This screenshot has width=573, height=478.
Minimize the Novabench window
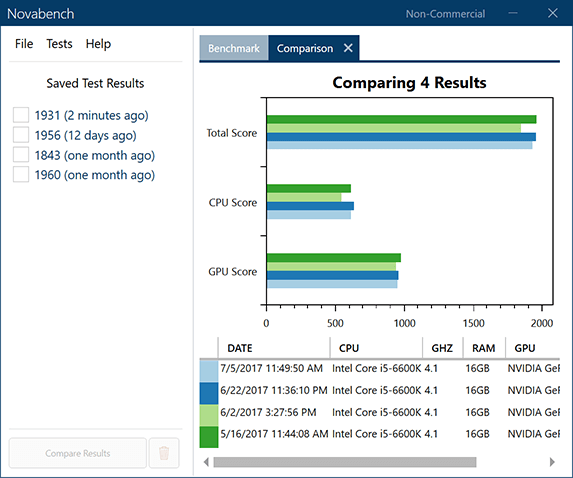click(x=513, y=13)
